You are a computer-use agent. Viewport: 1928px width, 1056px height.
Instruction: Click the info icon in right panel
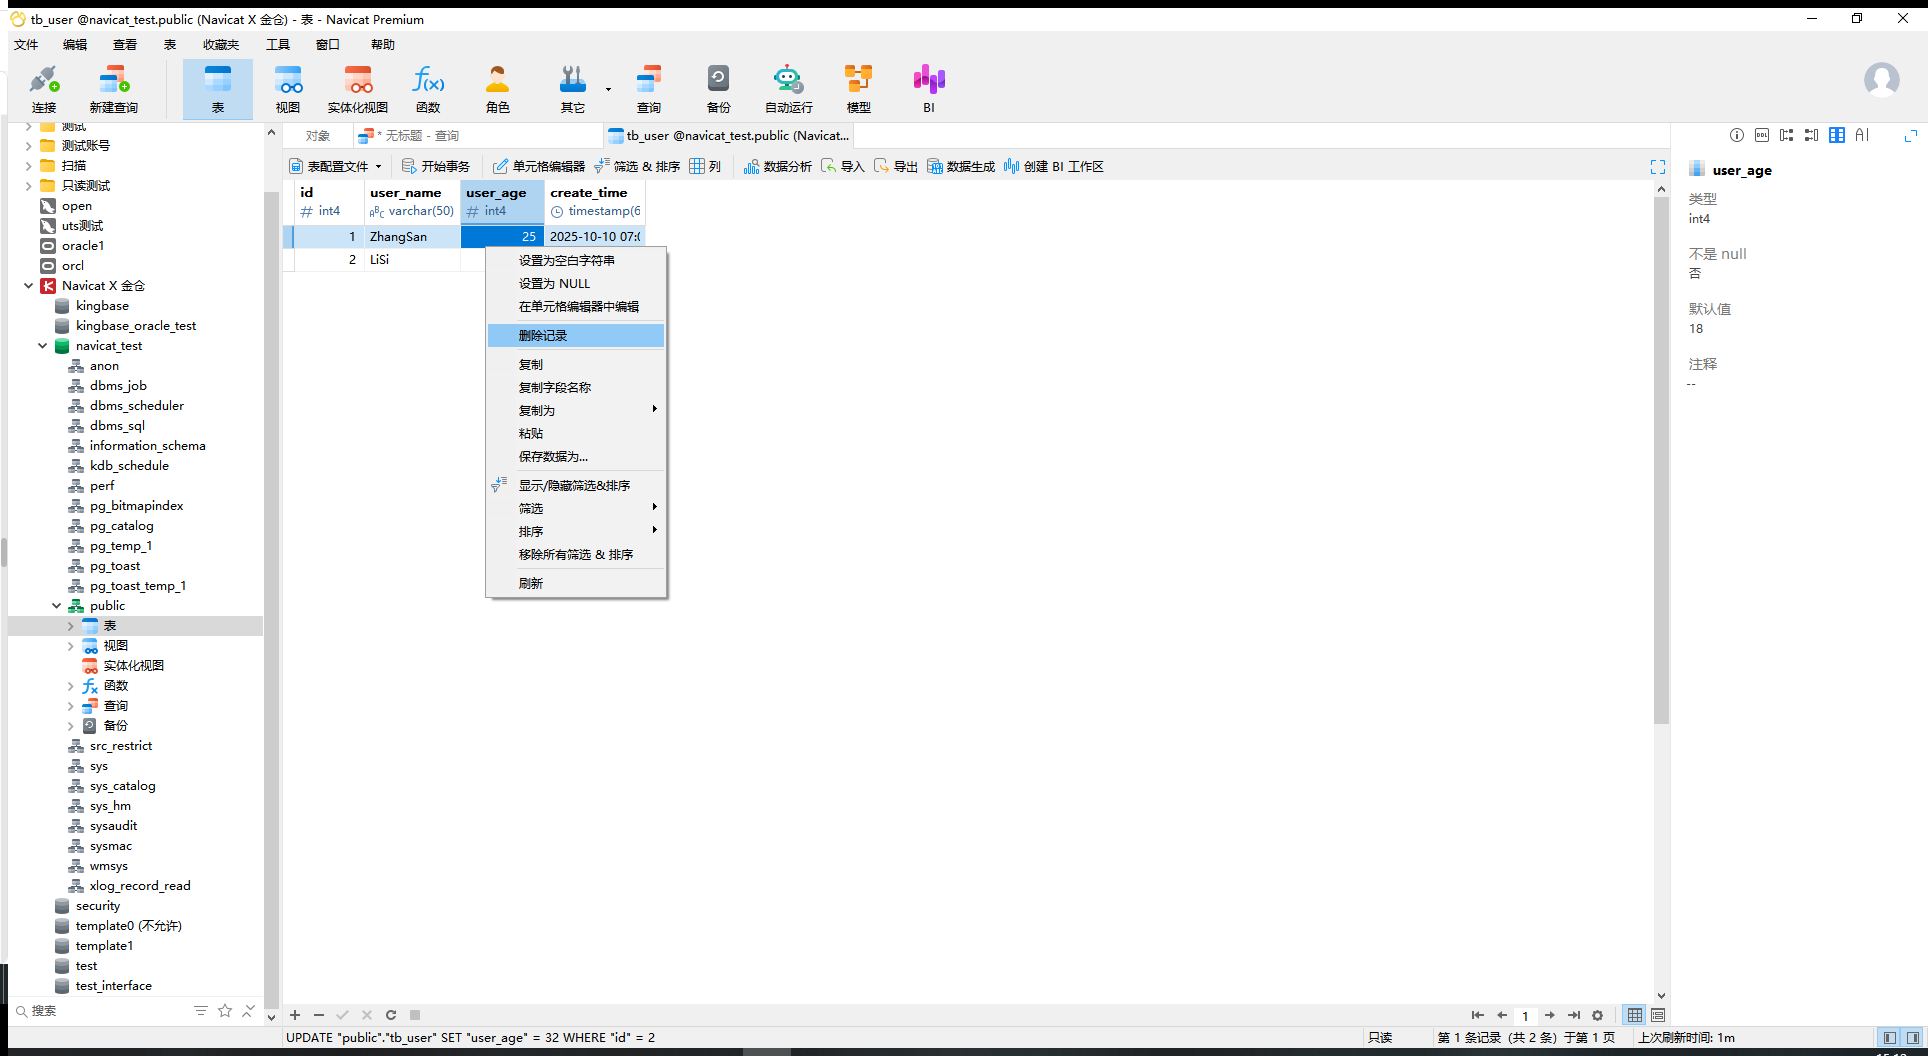(1737, 135)
